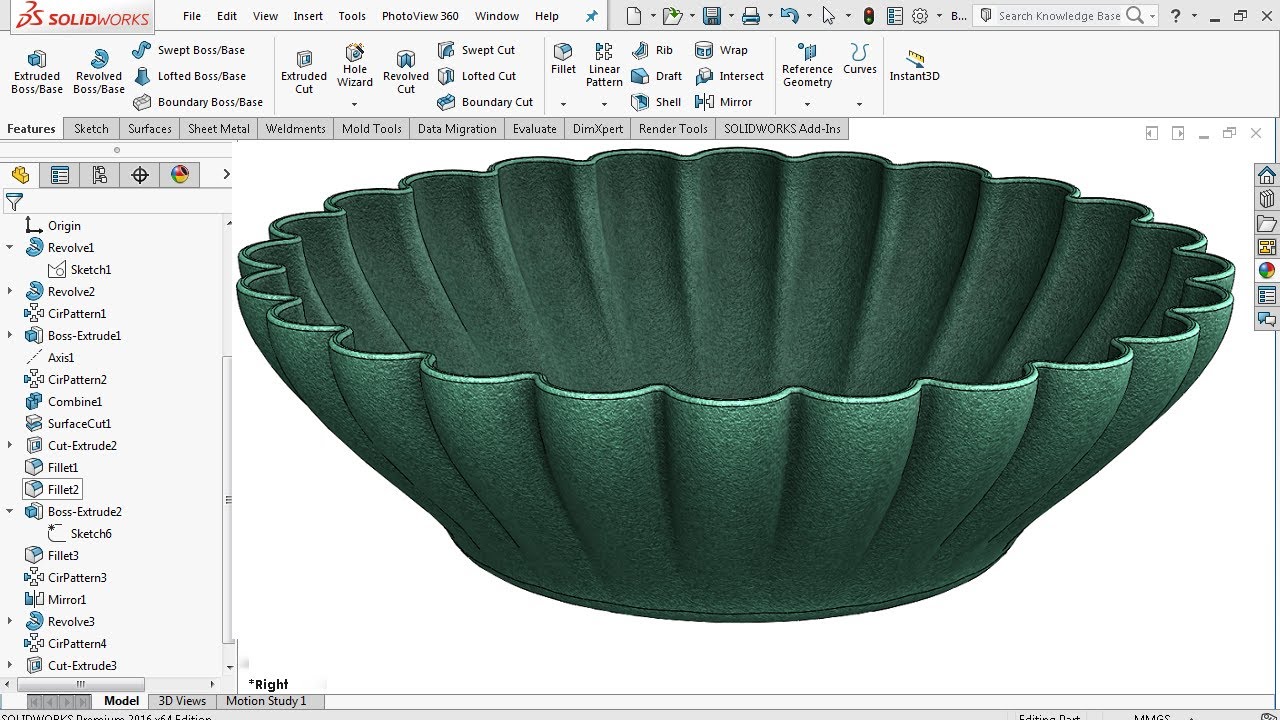The width and height of the screenshot is (1280, 720).
Task: Open the PhotoView 360 menu
Action: 420,16
